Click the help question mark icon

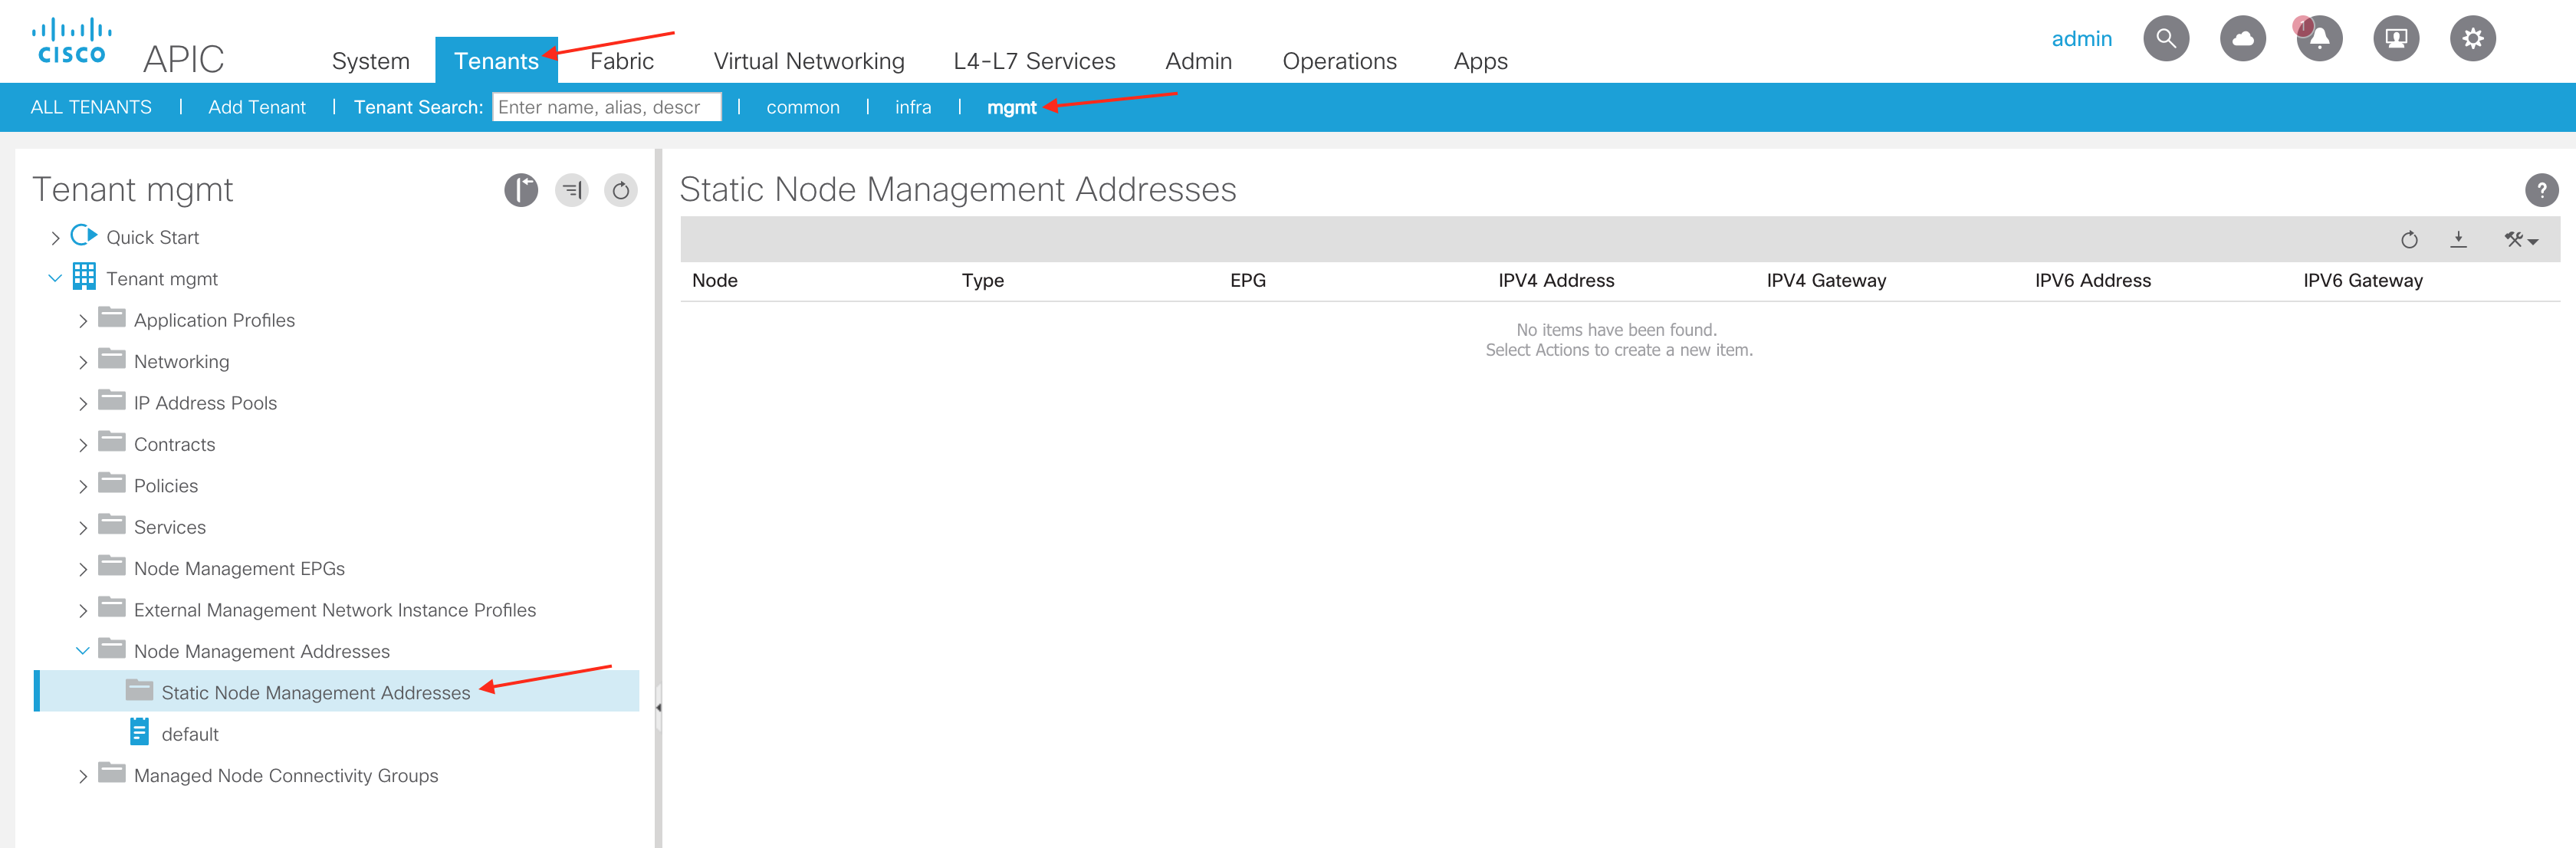[2541, 190]
